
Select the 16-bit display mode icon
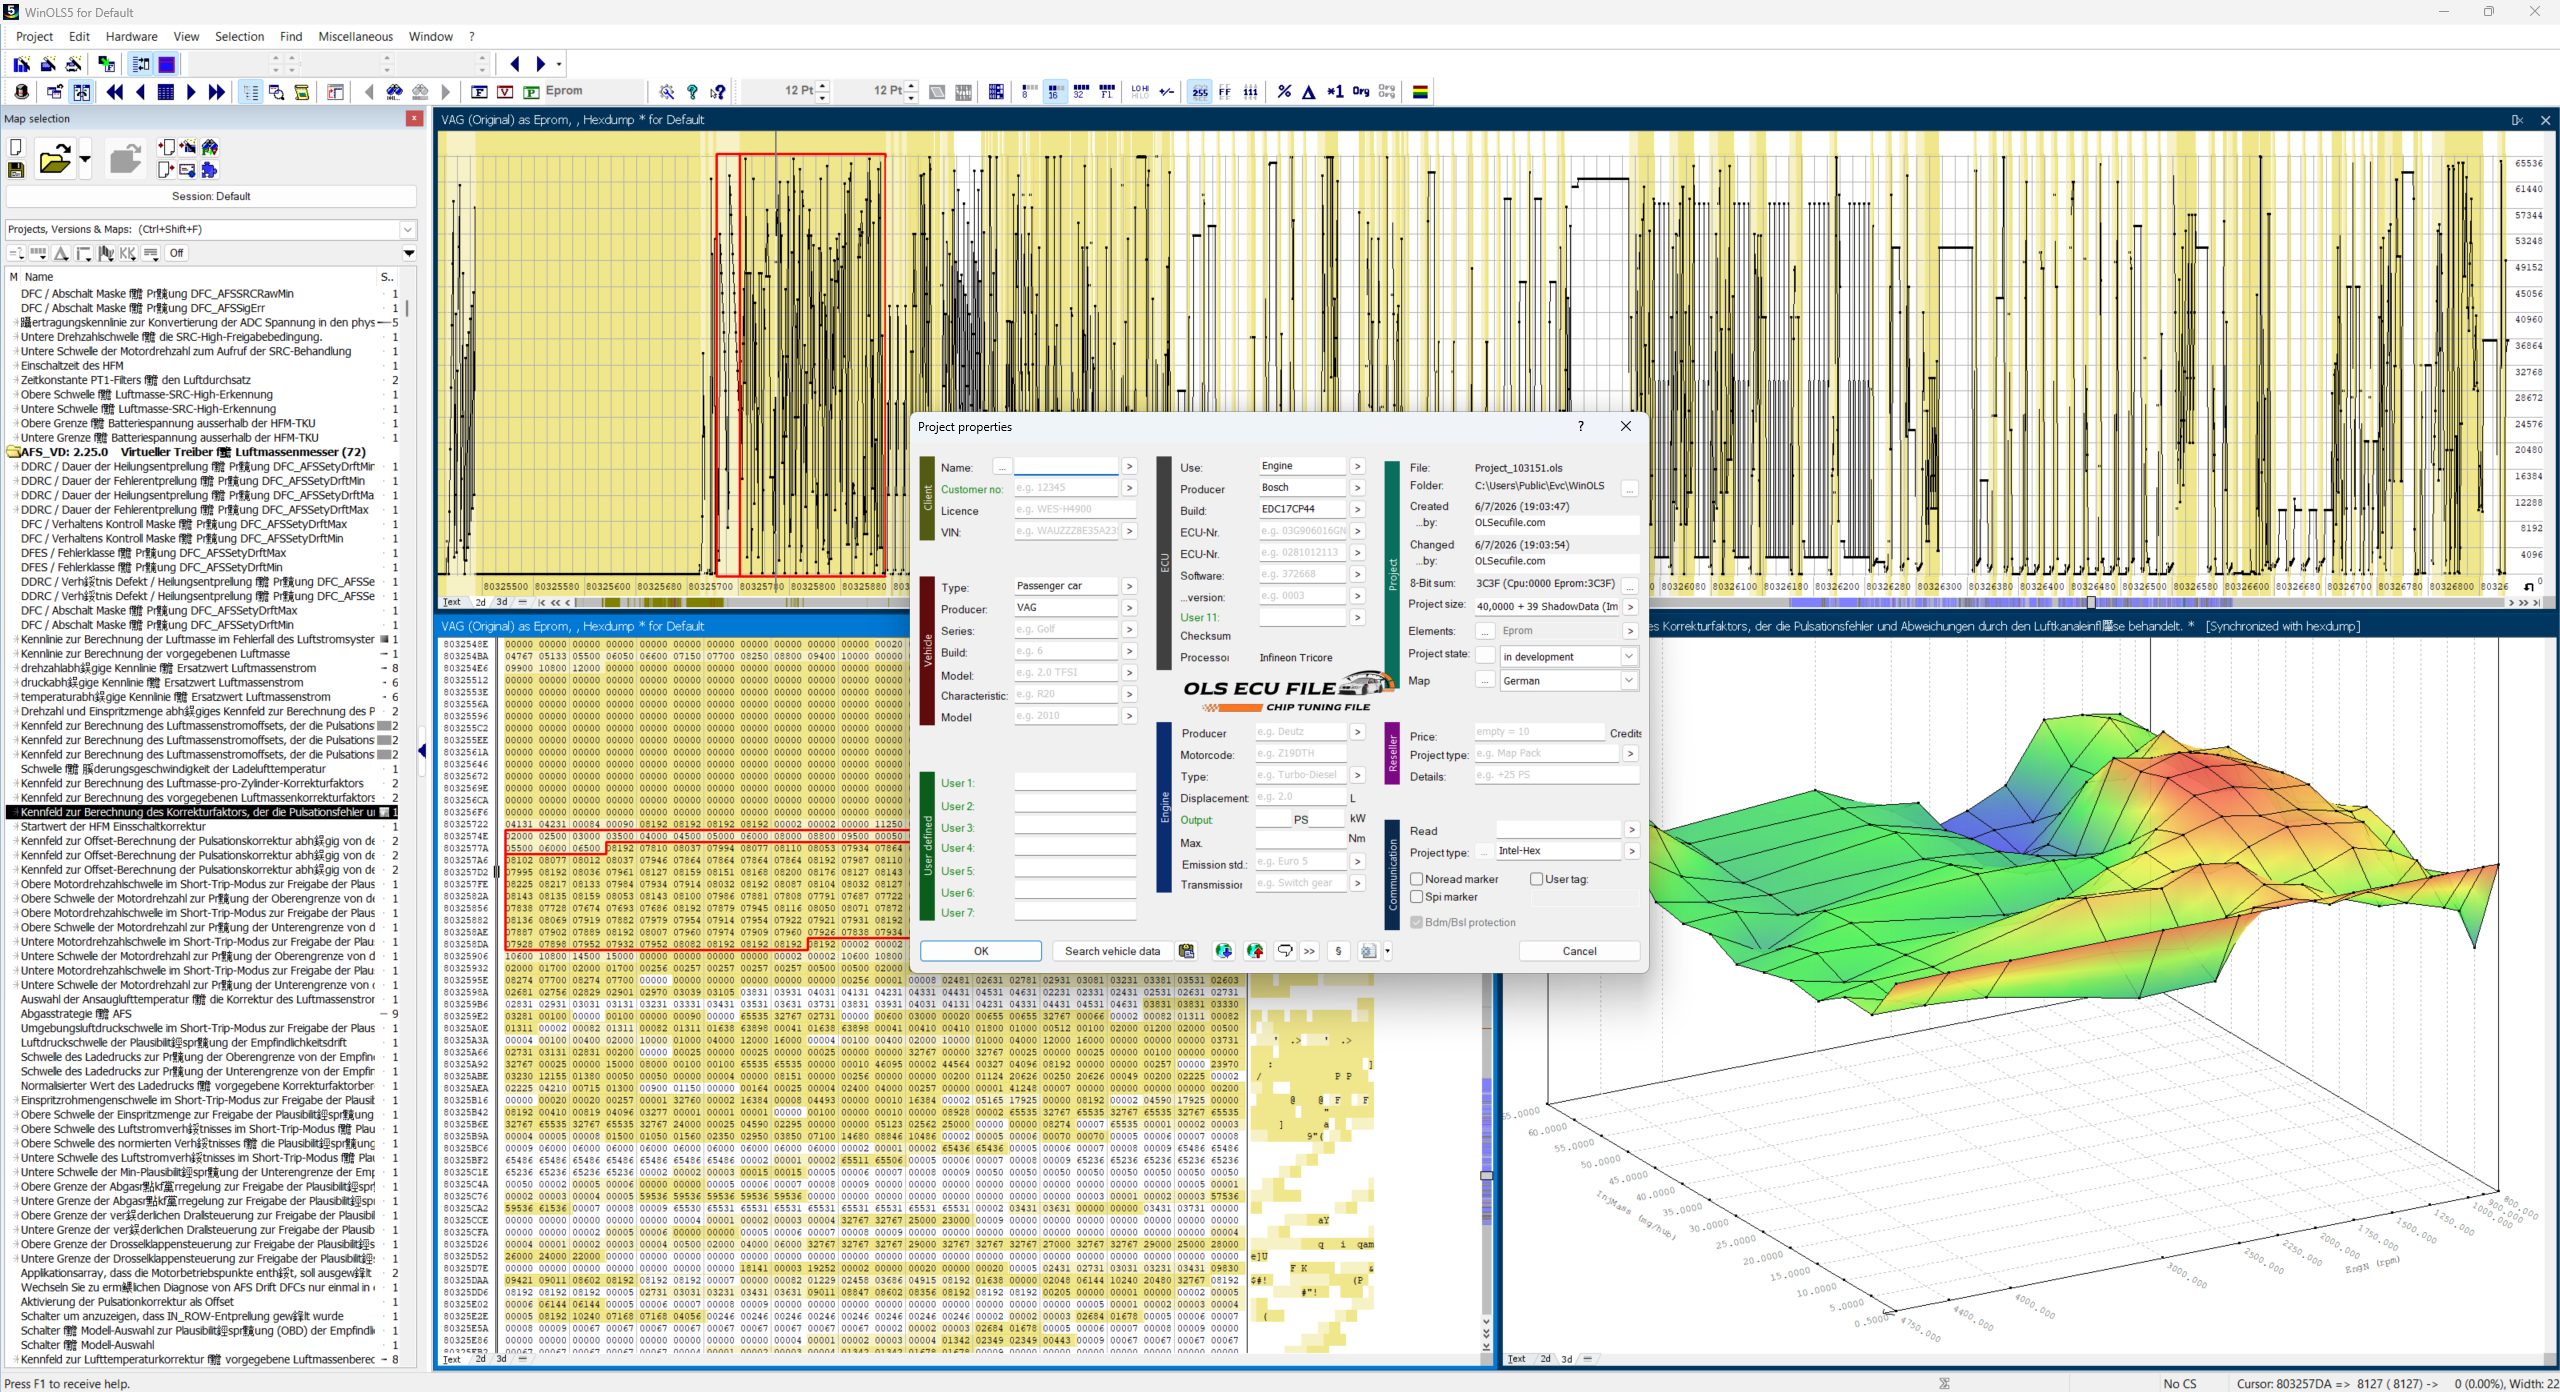tap(1054, 92)
